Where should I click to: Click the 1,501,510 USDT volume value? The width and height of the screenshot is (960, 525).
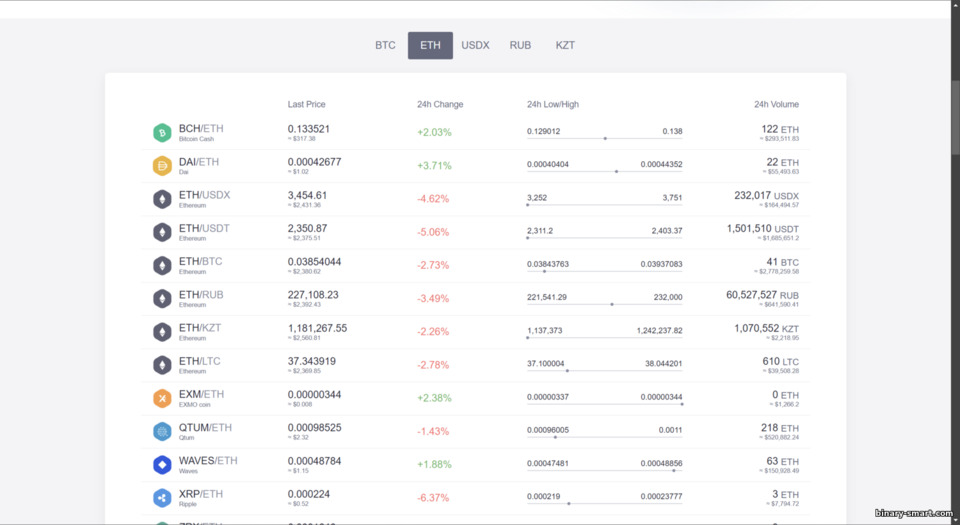tap(763, 229)
